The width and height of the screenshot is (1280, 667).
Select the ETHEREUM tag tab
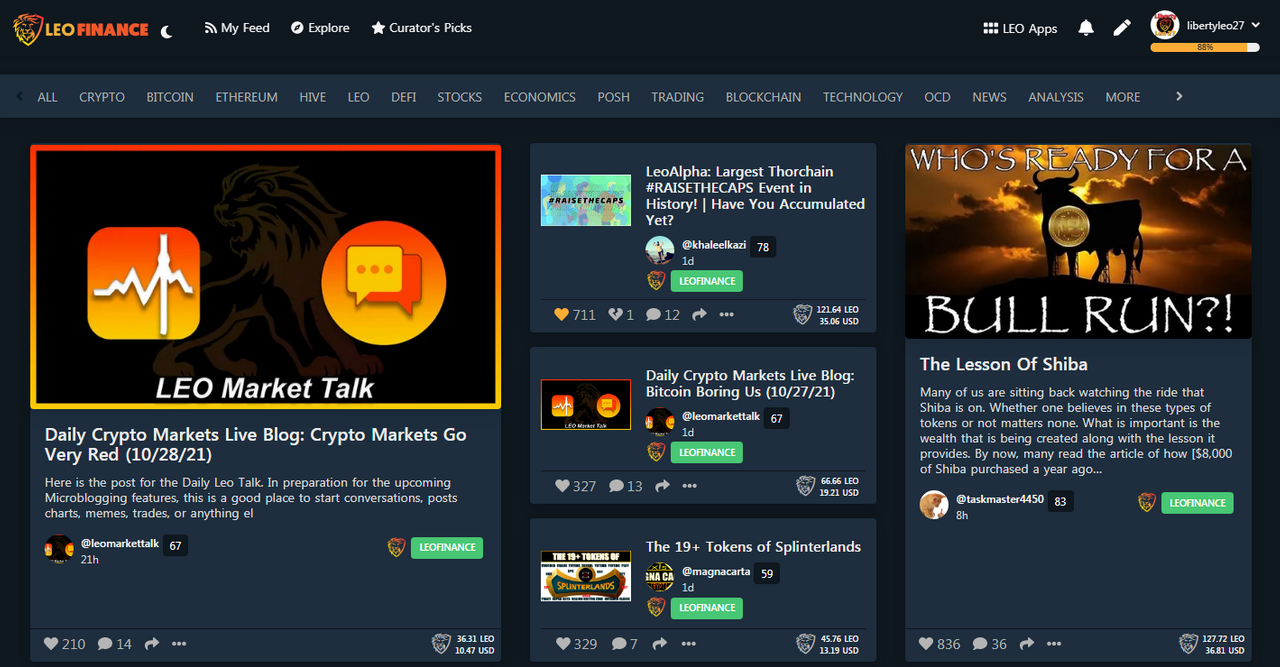[247, 97]
